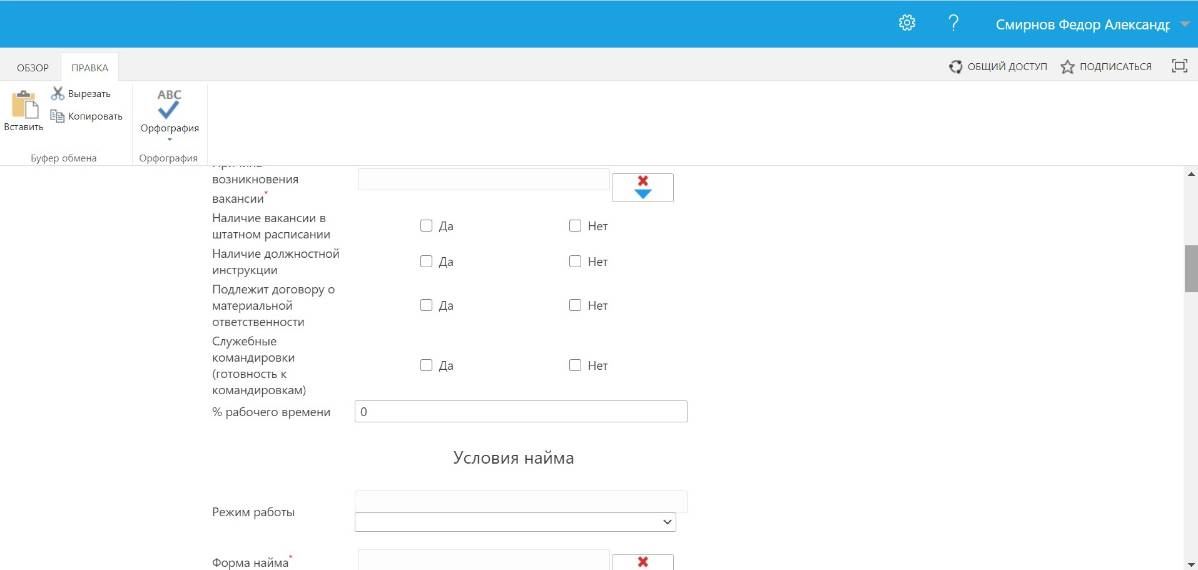Expand the Режим работы dropdown list
Image resolution: width=1198 pixels, height=570 pixels.
(x=515, y=522)
